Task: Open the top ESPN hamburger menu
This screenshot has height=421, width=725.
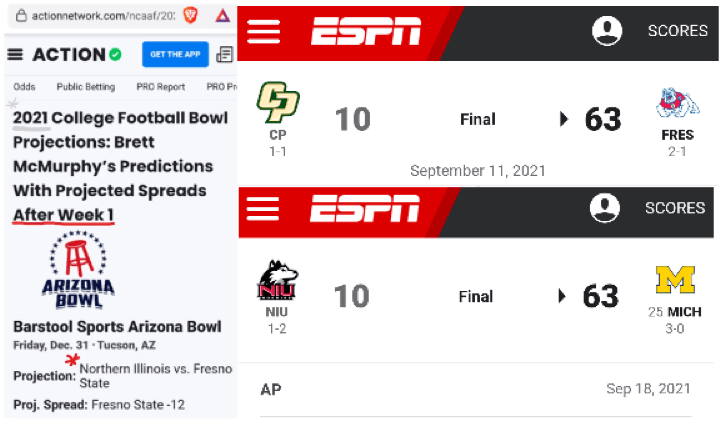Action: [x=264, y=31]
